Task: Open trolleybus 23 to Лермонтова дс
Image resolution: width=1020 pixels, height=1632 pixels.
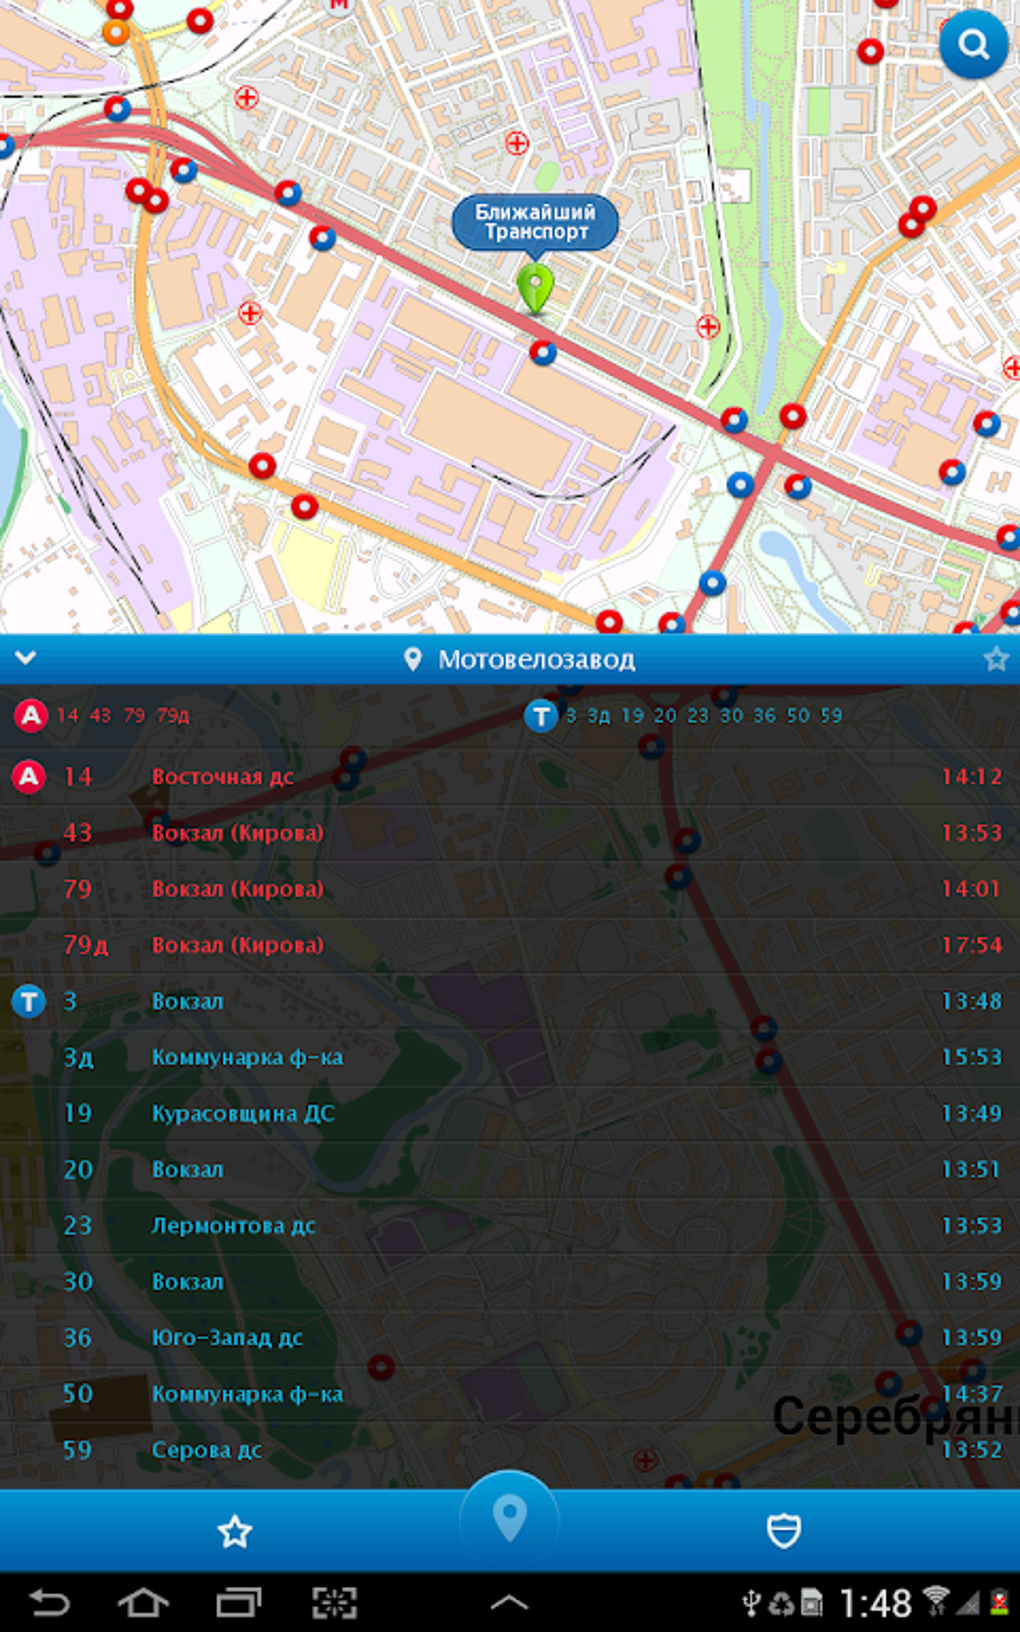Action: click(x=510, y=1225)
